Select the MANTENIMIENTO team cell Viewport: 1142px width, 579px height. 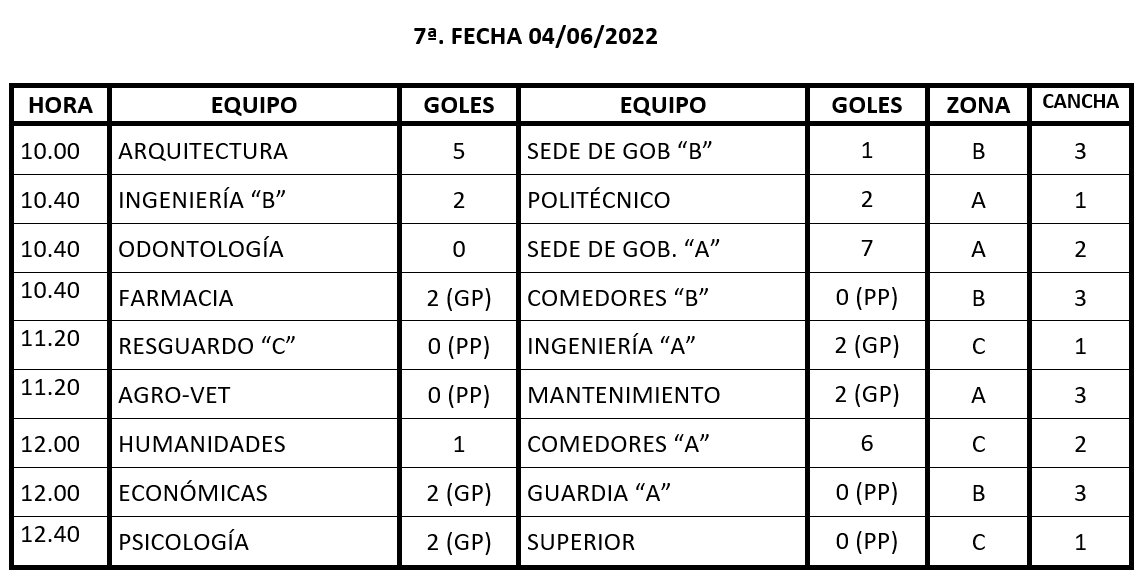[663, 395]
